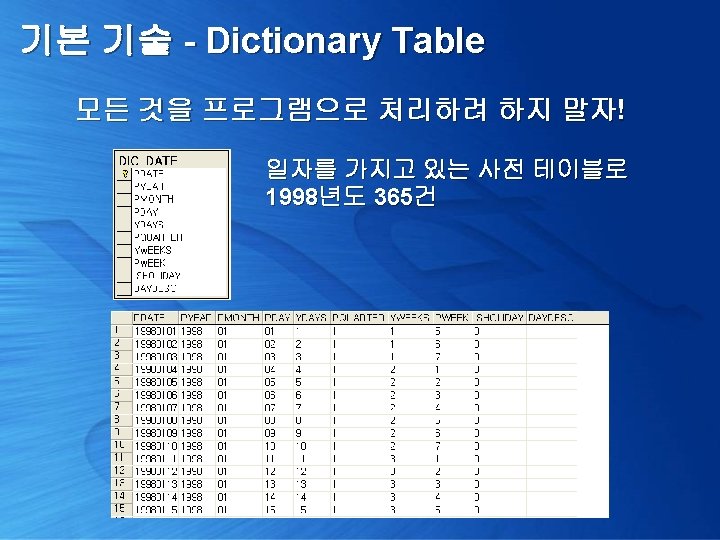This screenshot has width=720, height=540.
Task: Click PDAY cell 13 in row 19980113
Action: point(278,484)
